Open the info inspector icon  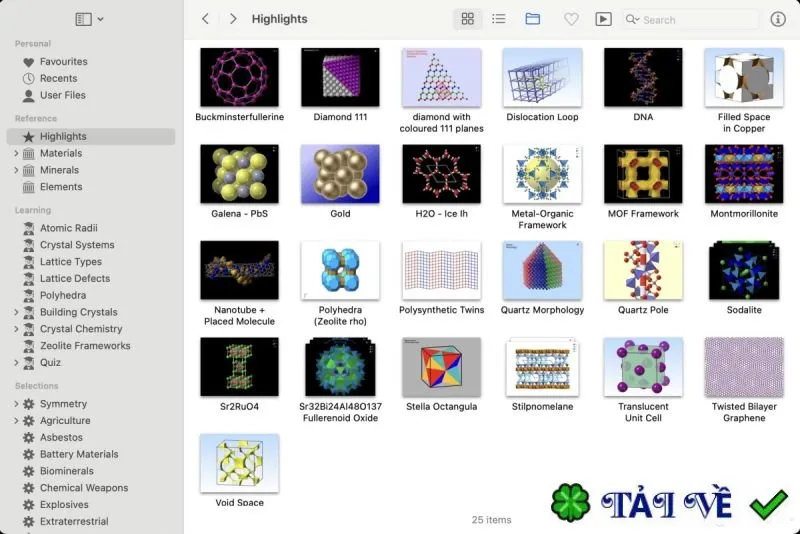778,19
